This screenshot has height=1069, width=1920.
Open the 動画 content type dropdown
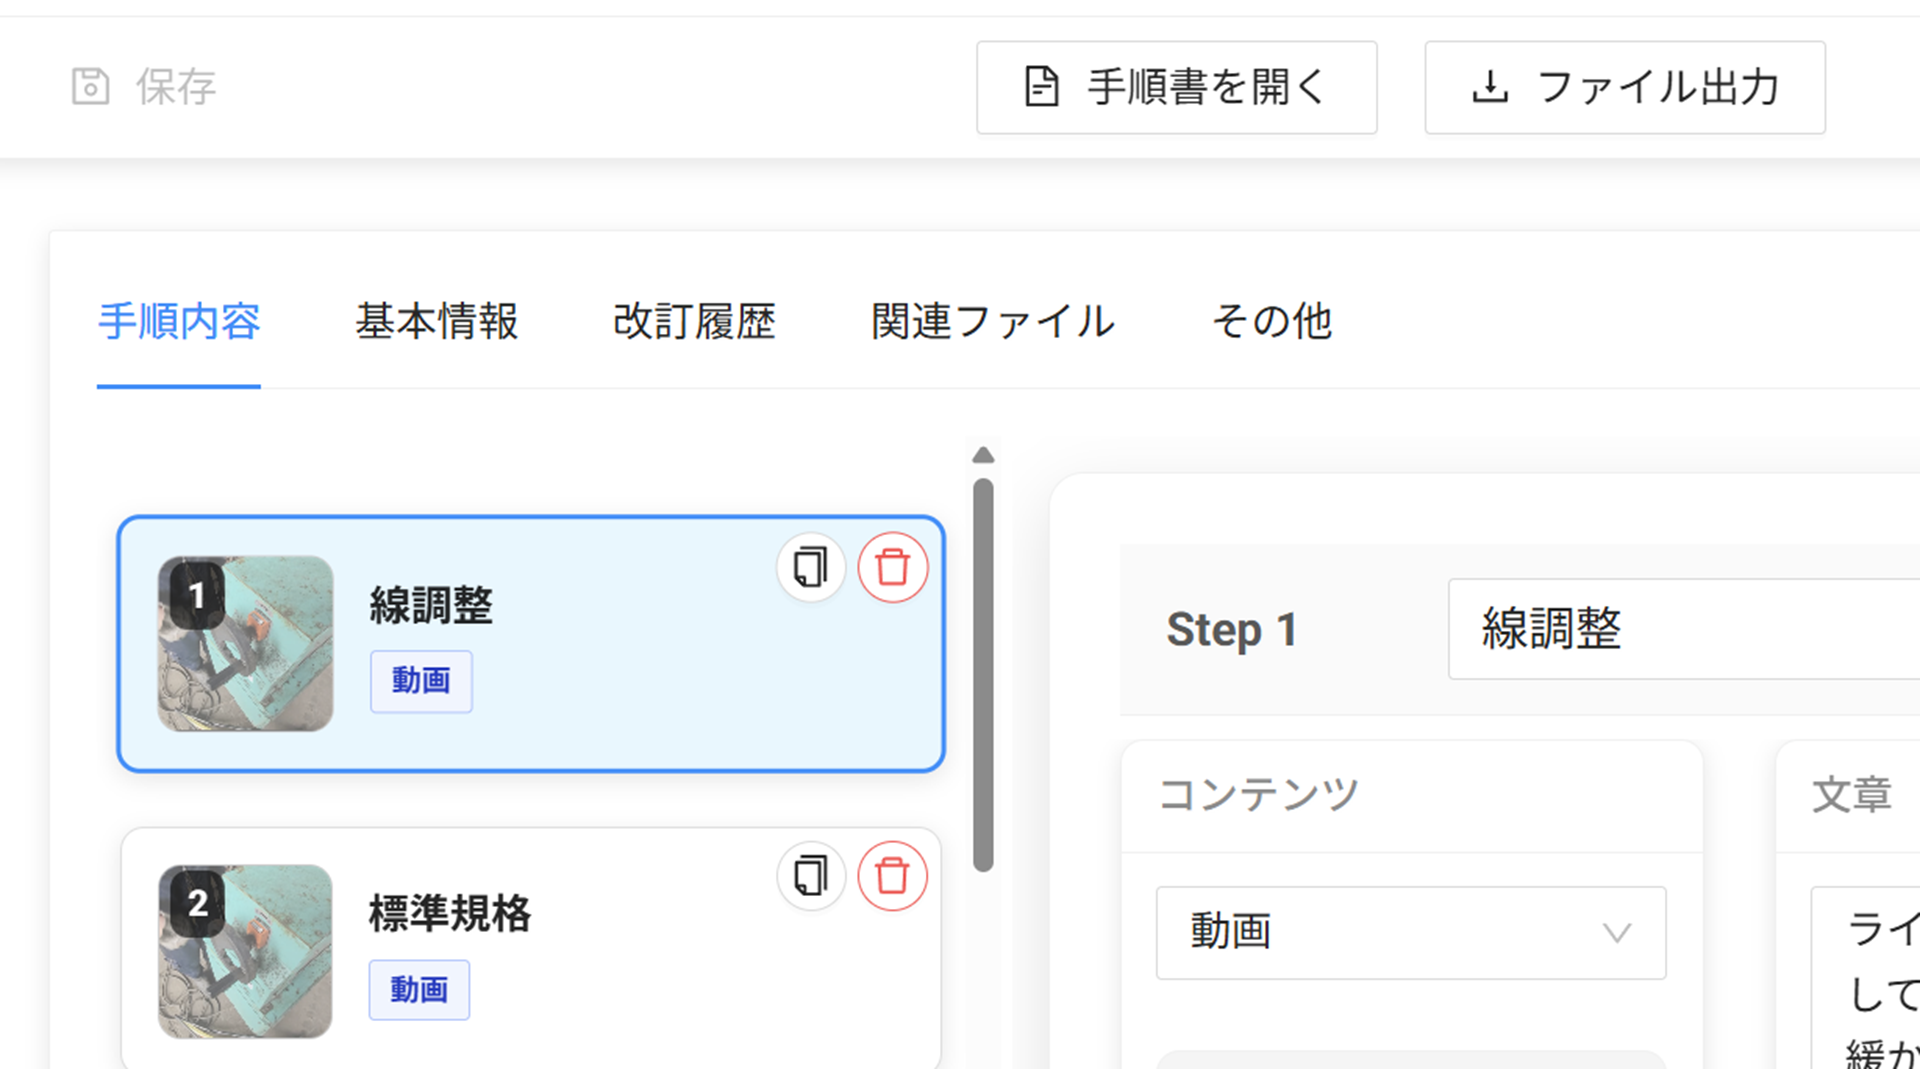point(1410,932)
